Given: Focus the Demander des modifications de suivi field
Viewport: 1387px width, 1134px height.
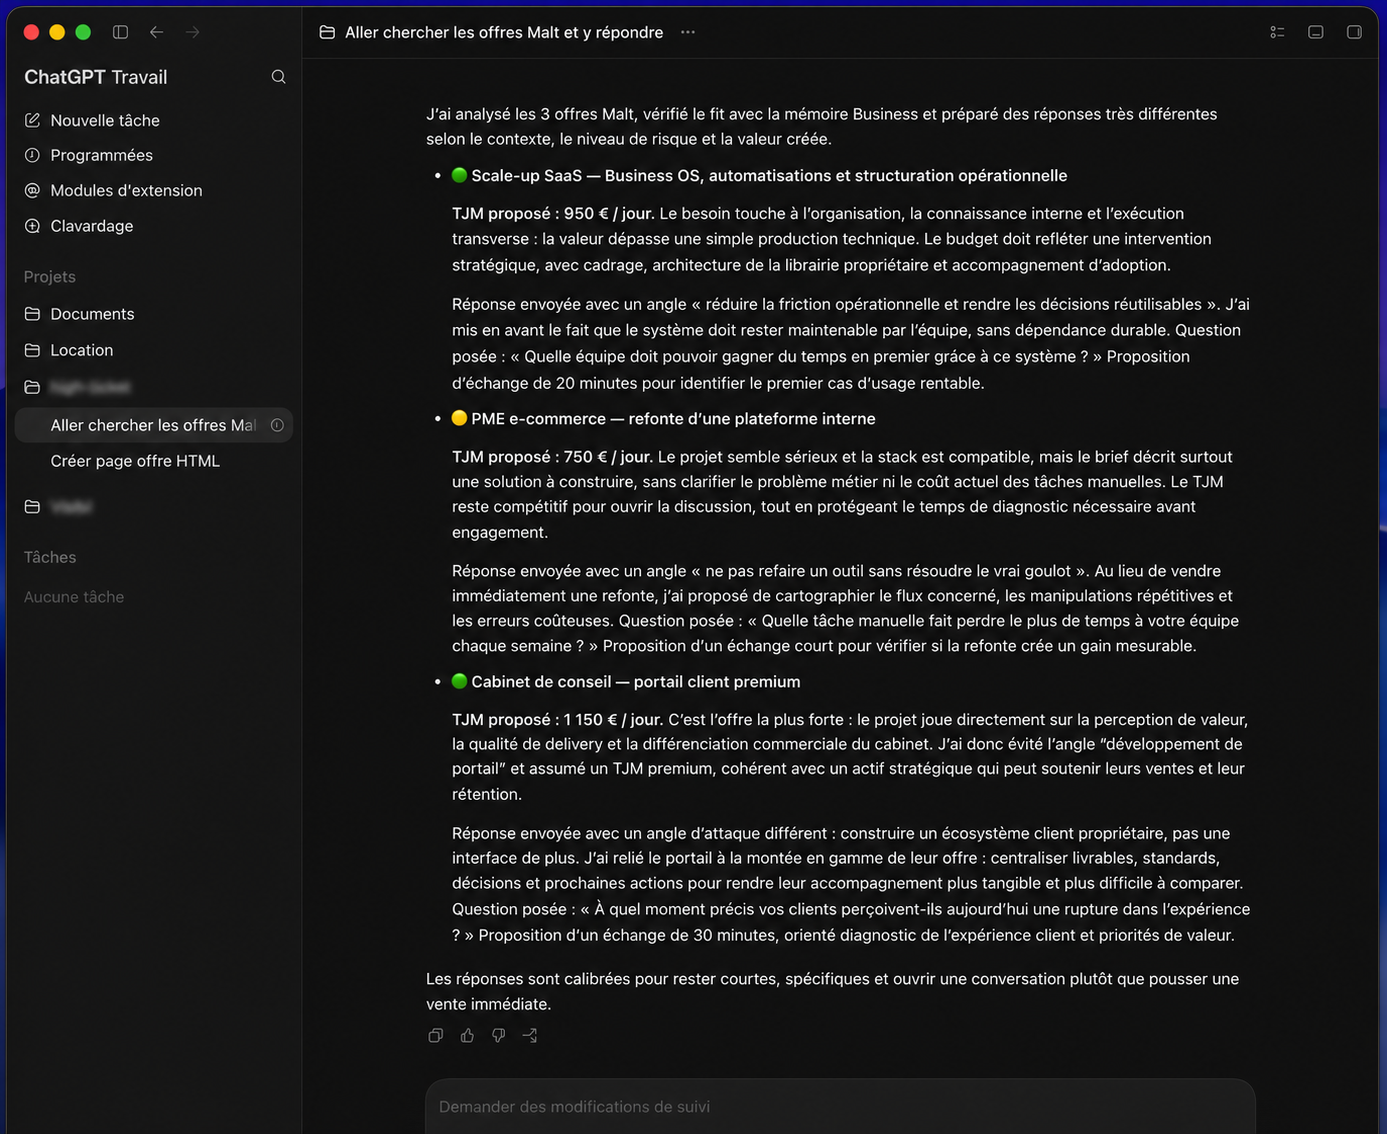Looking at the screenshot, I should [840, 1106].
